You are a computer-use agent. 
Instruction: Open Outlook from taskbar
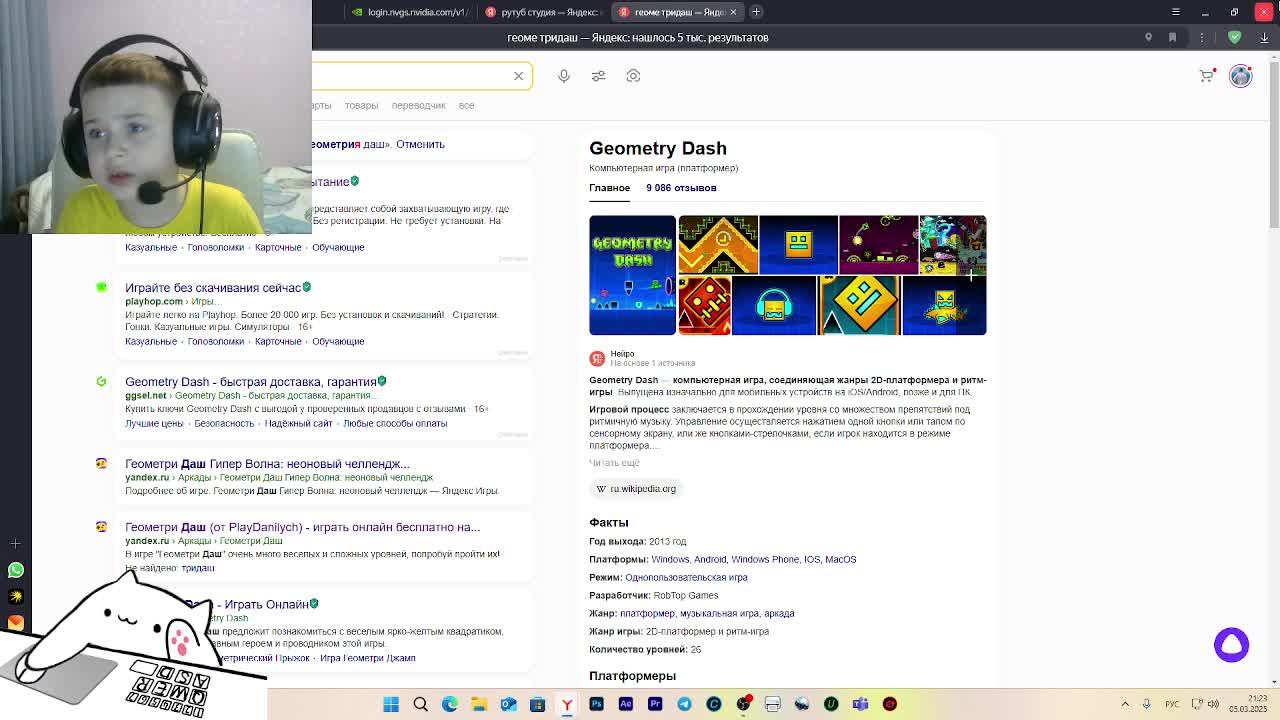click(508, 704)
